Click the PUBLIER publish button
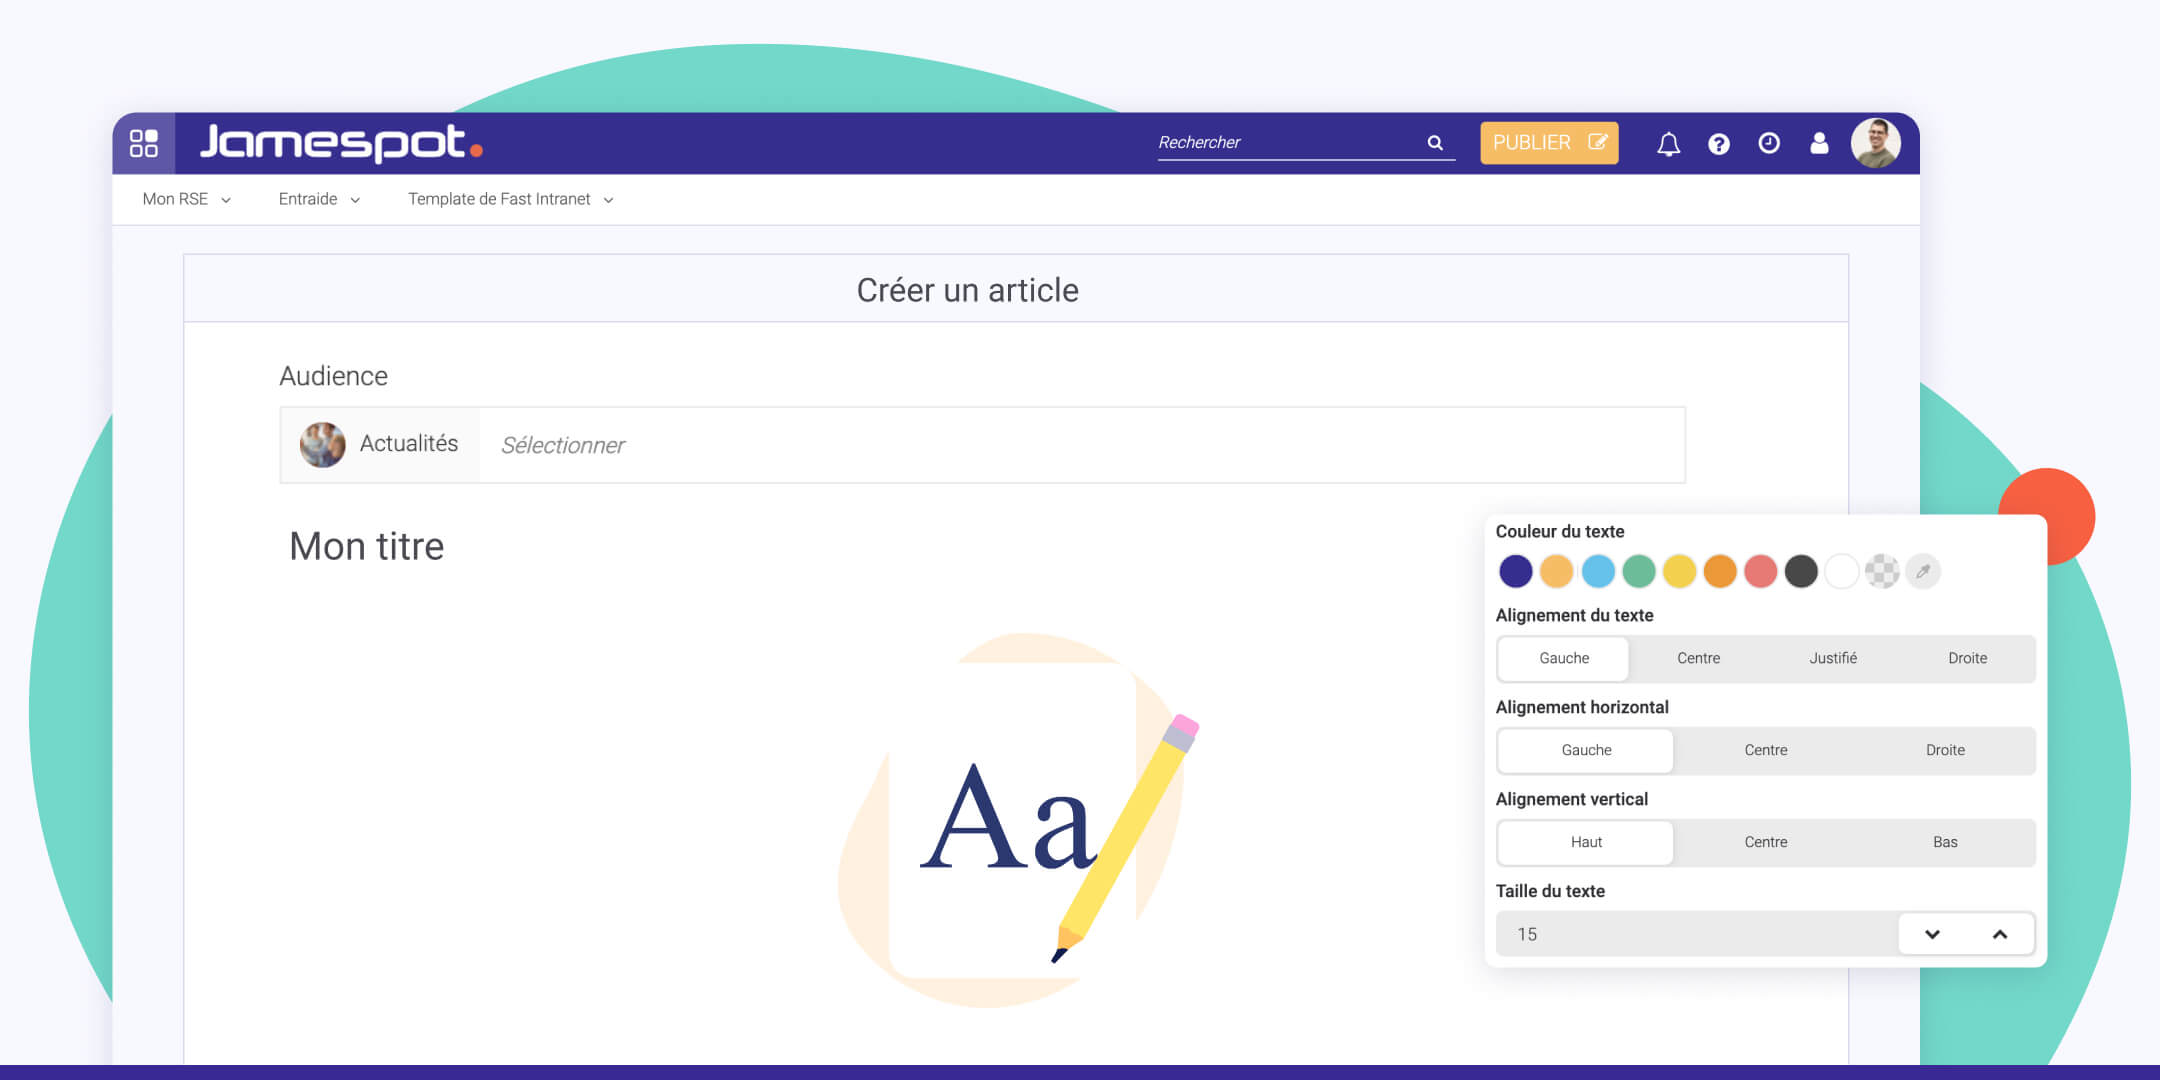Viewport: 2161px width, 1081px height. tap(1548, 143)
